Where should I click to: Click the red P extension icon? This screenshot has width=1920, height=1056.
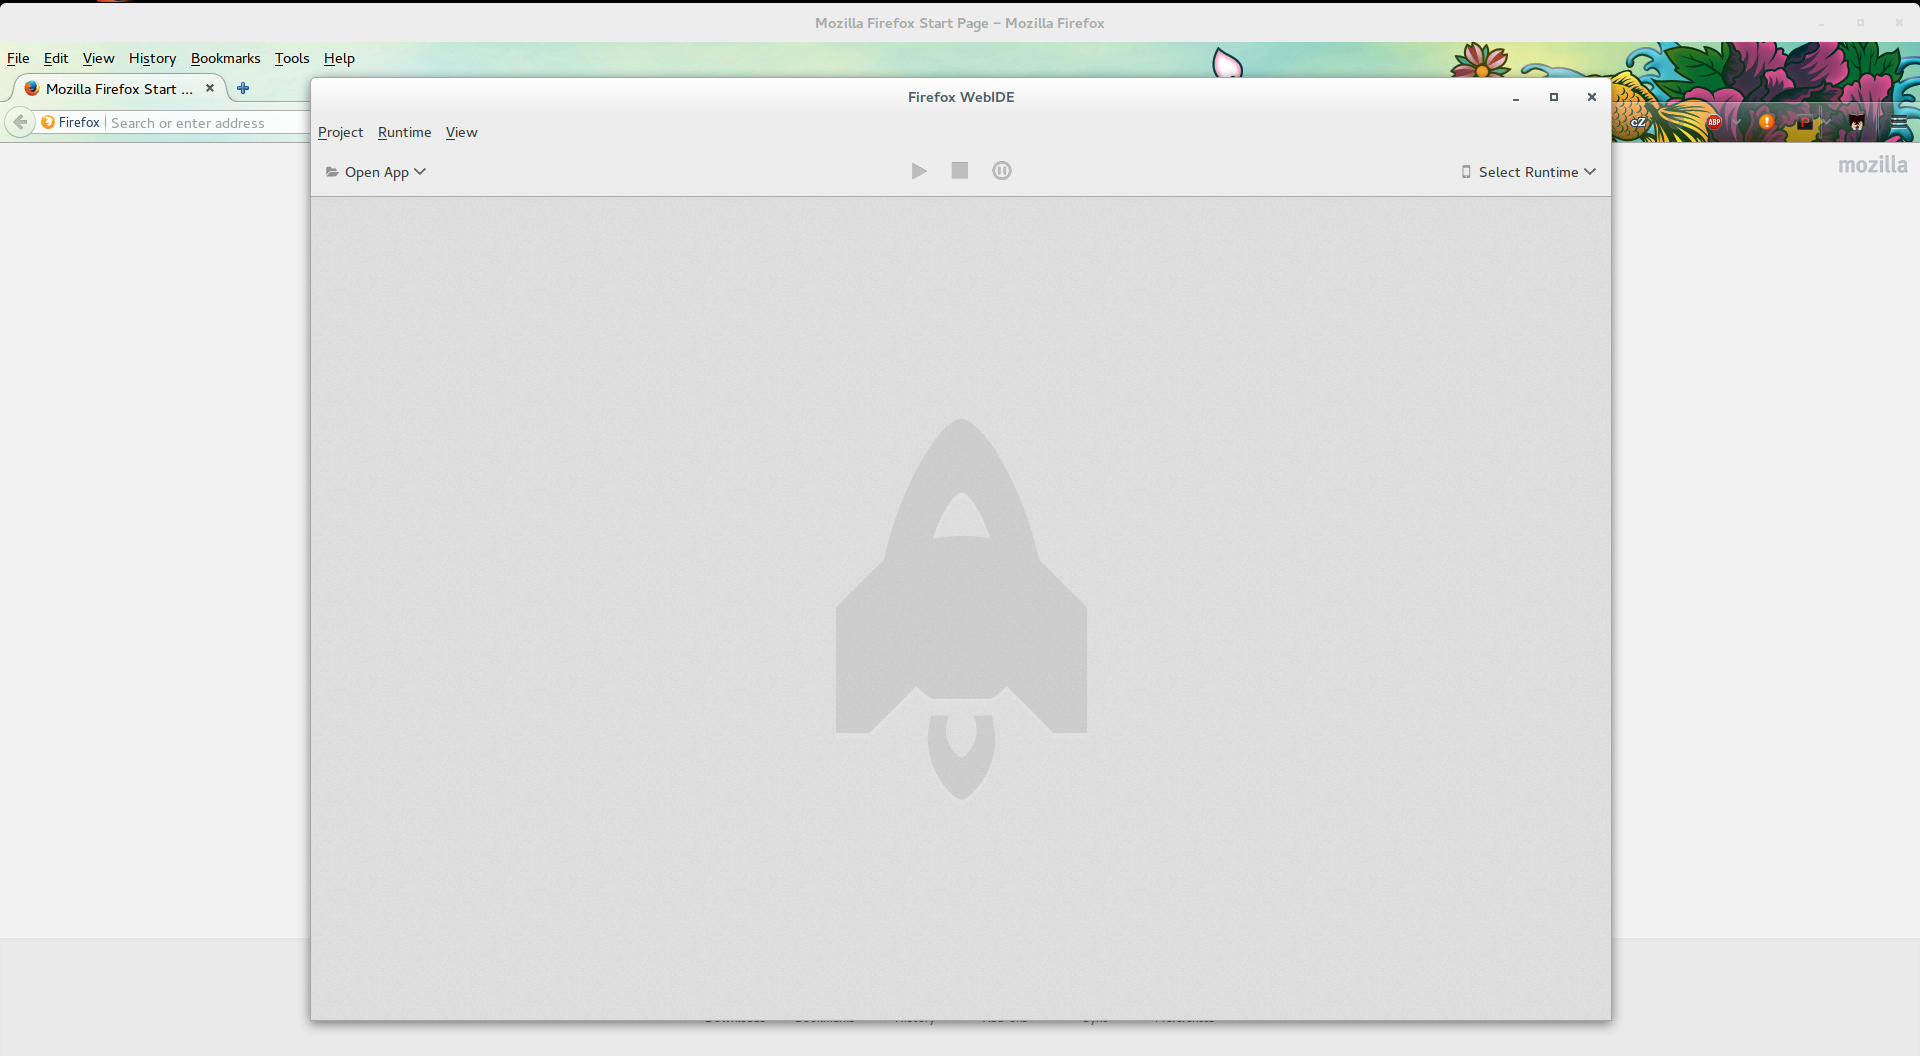[1804, 122]
